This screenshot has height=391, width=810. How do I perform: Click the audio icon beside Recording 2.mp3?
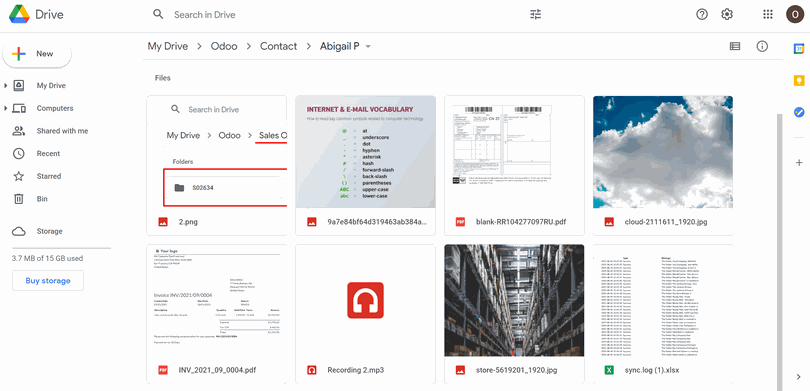point(311,370)
